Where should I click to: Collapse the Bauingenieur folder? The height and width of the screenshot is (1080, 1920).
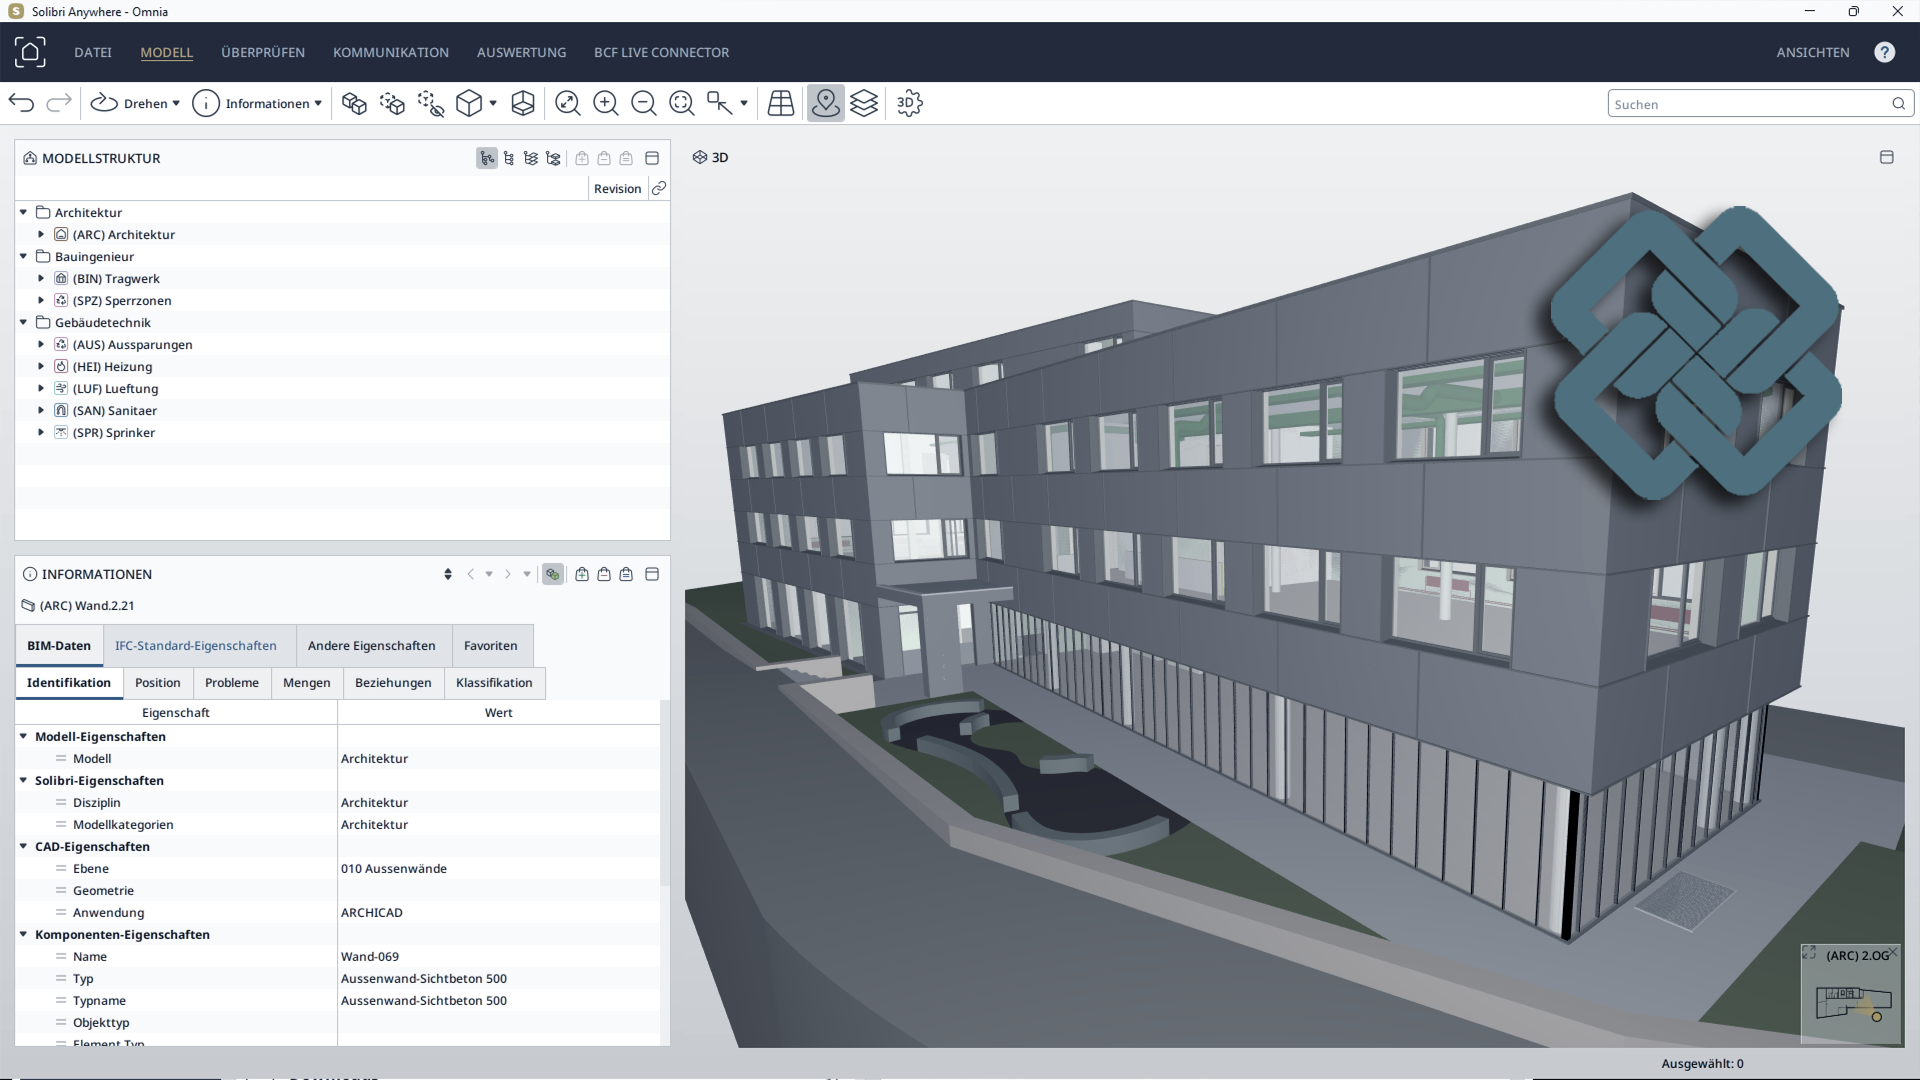(x=23, y=256)
